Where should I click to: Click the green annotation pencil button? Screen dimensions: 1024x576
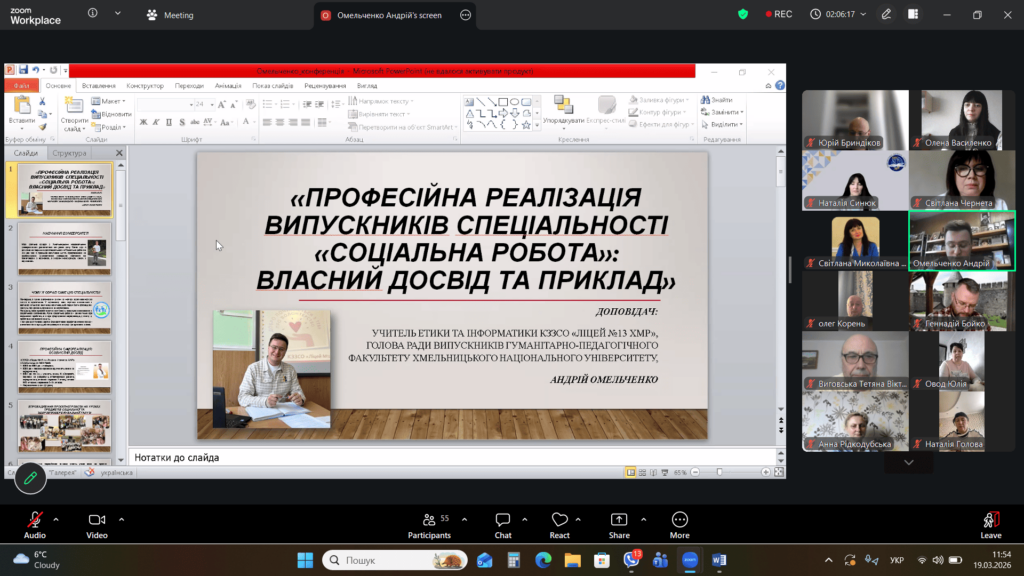click(30, 479)
